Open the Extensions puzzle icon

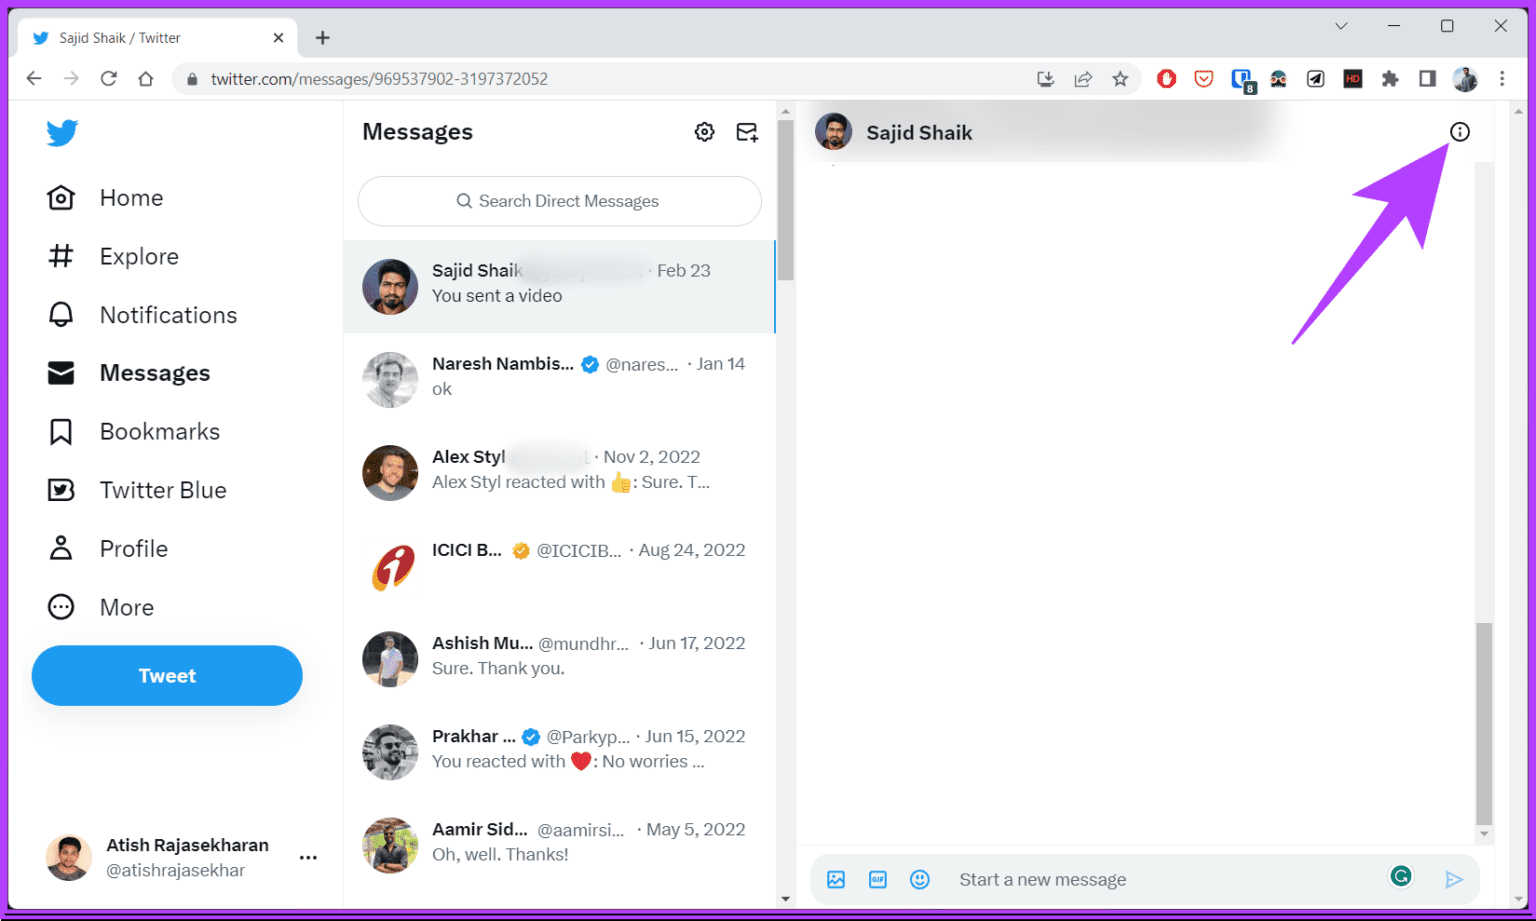click(1390, 79)
